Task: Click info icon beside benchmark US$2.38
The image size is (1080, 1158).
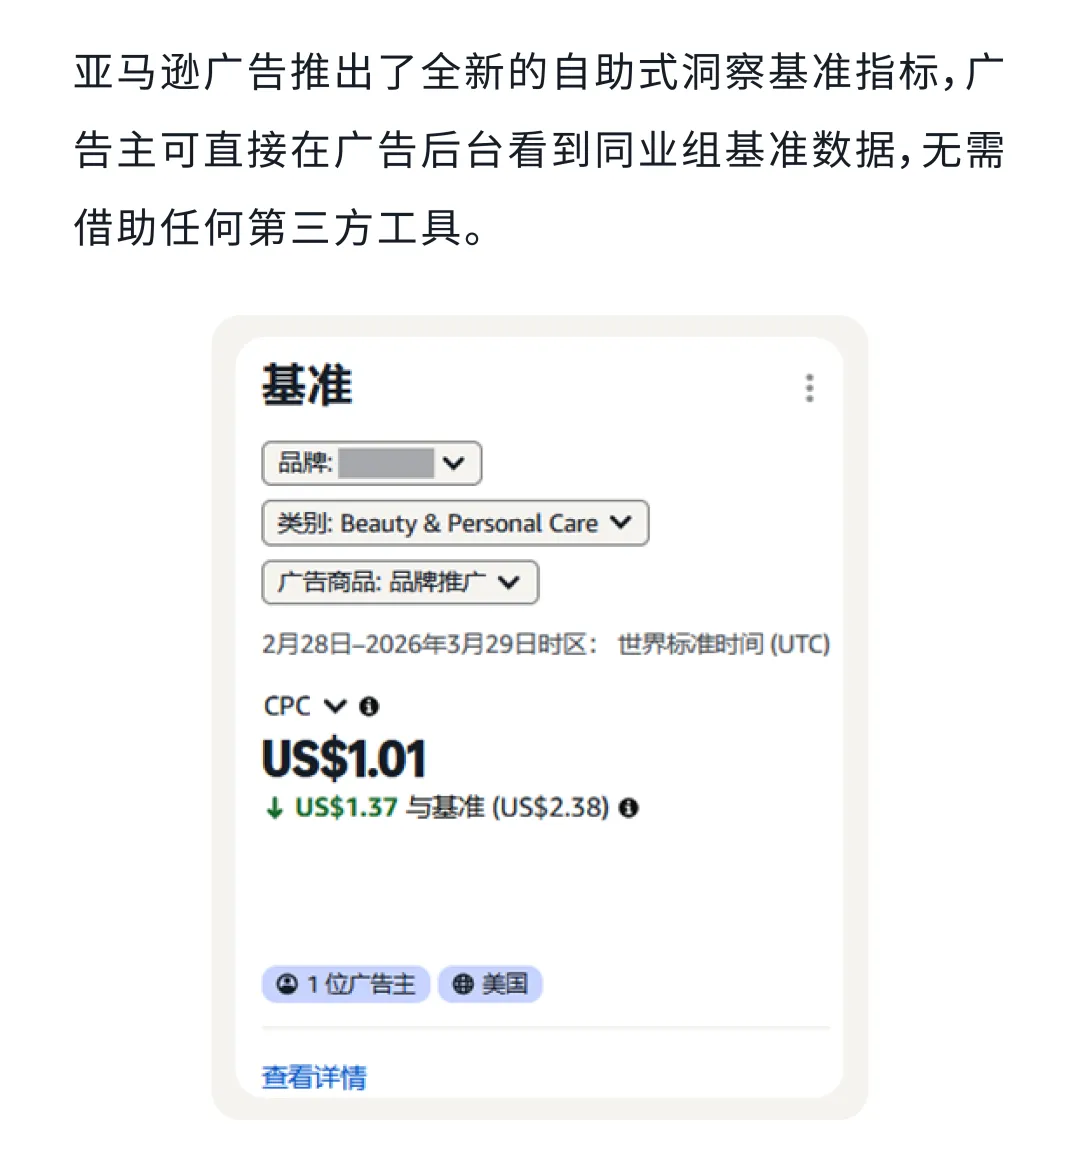Action: (628, 808)
